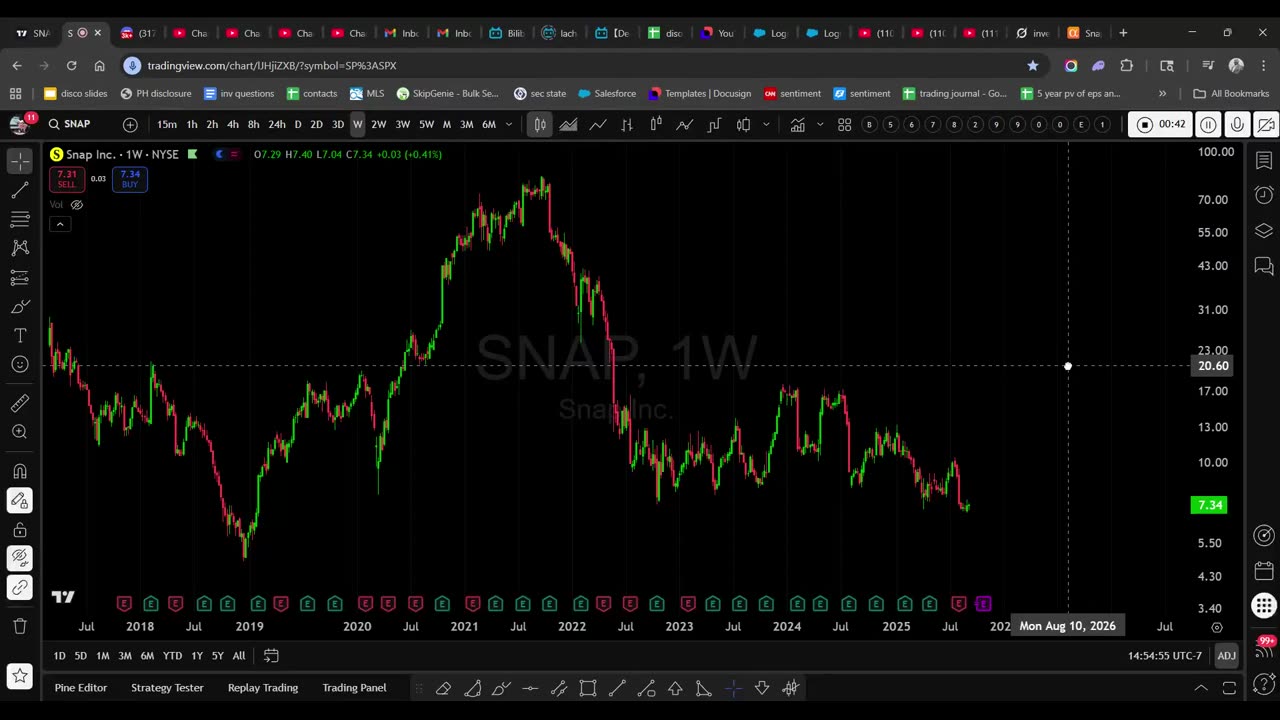Open the object tree layers icon
The height and width of the screenshot is (720, 1280).
click(1264, 231)
